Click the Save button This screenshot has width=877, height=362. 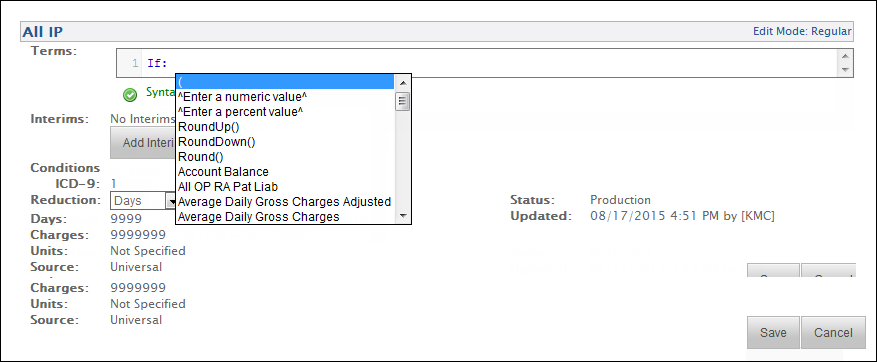coord(774,333)
